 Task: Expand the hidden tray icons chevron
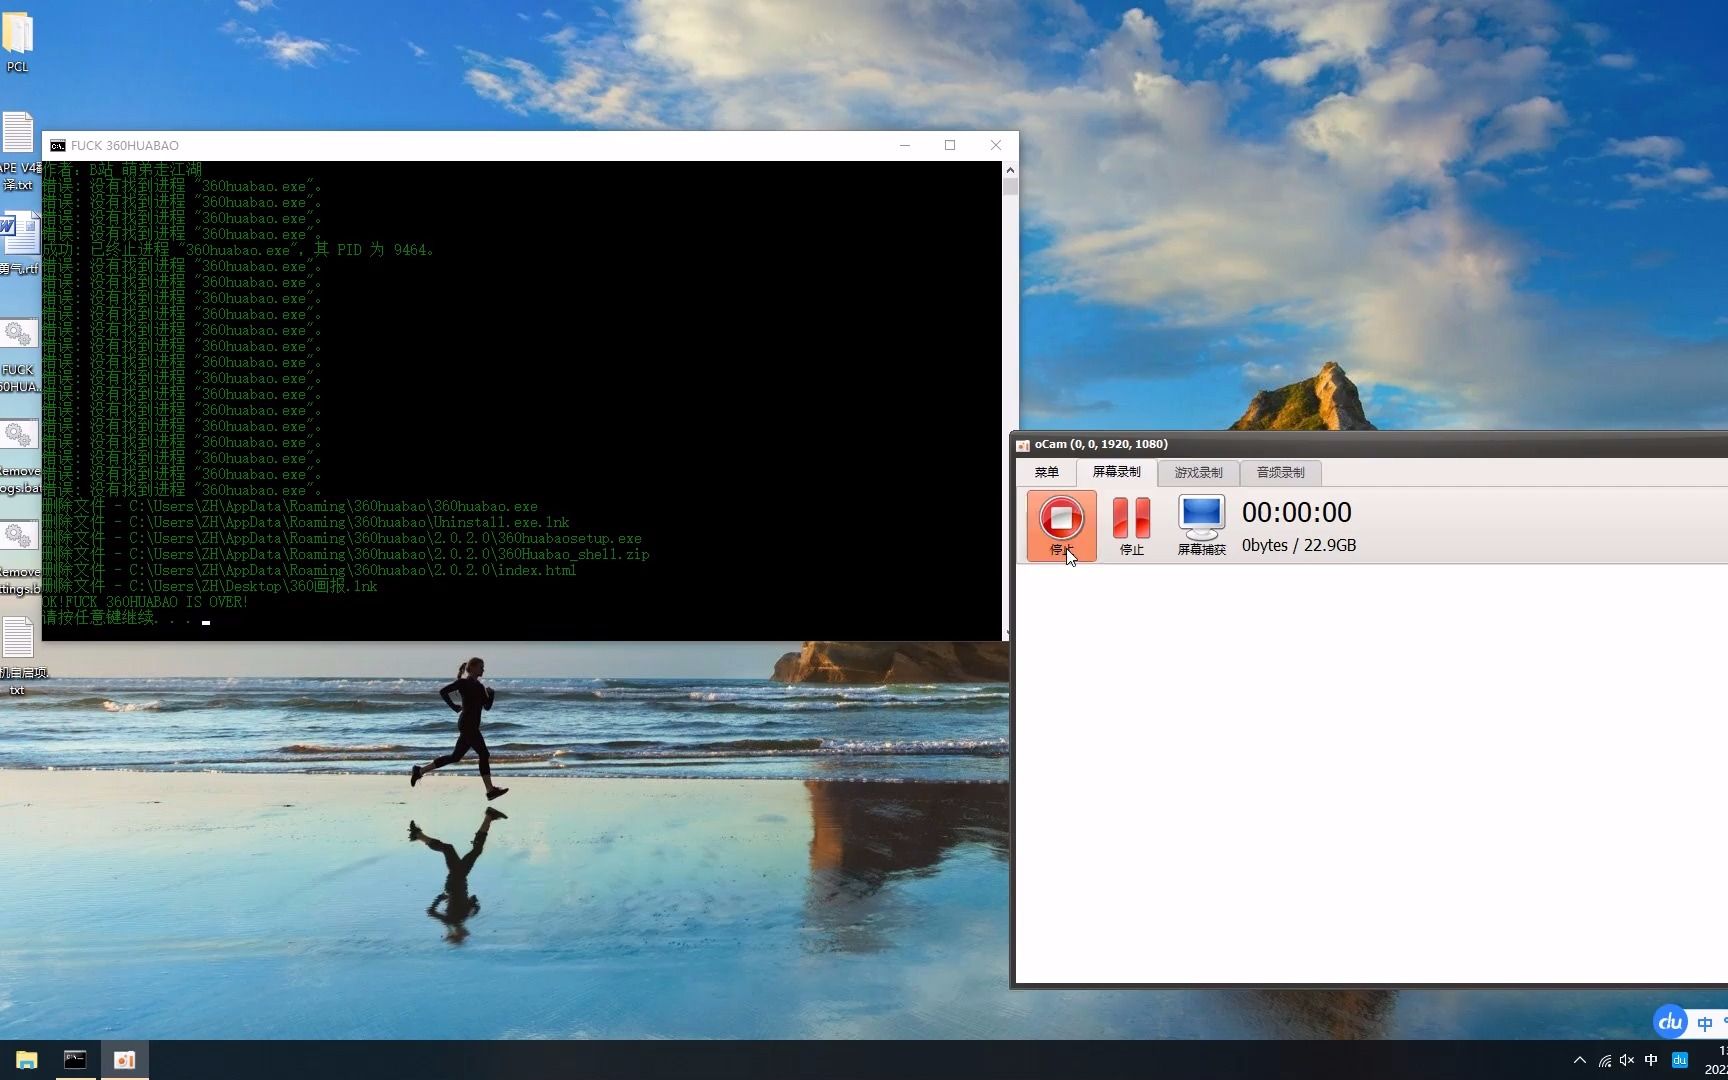[x=1580, y=1060]
